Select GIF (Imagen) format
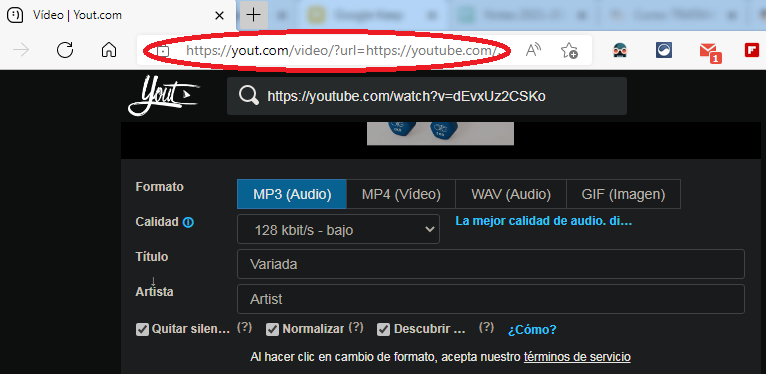766x374 pixels. (623, 194)
